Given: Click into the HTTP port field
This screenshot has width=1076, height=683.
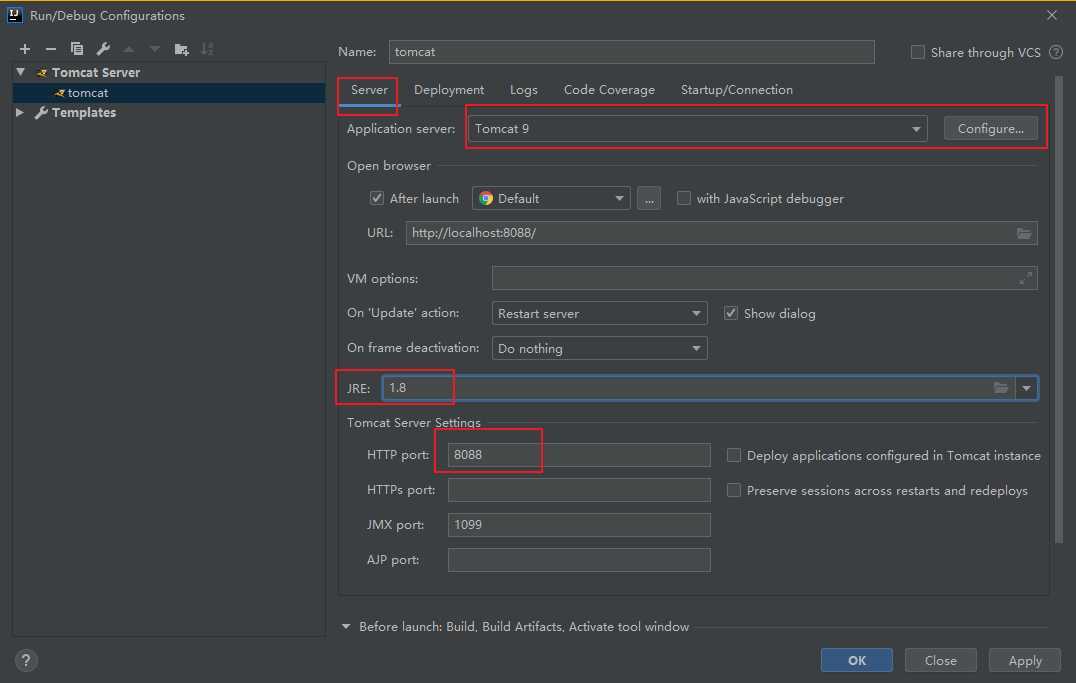Looking at the screenshot, I should pyautogui.click(x=578, y=455).
